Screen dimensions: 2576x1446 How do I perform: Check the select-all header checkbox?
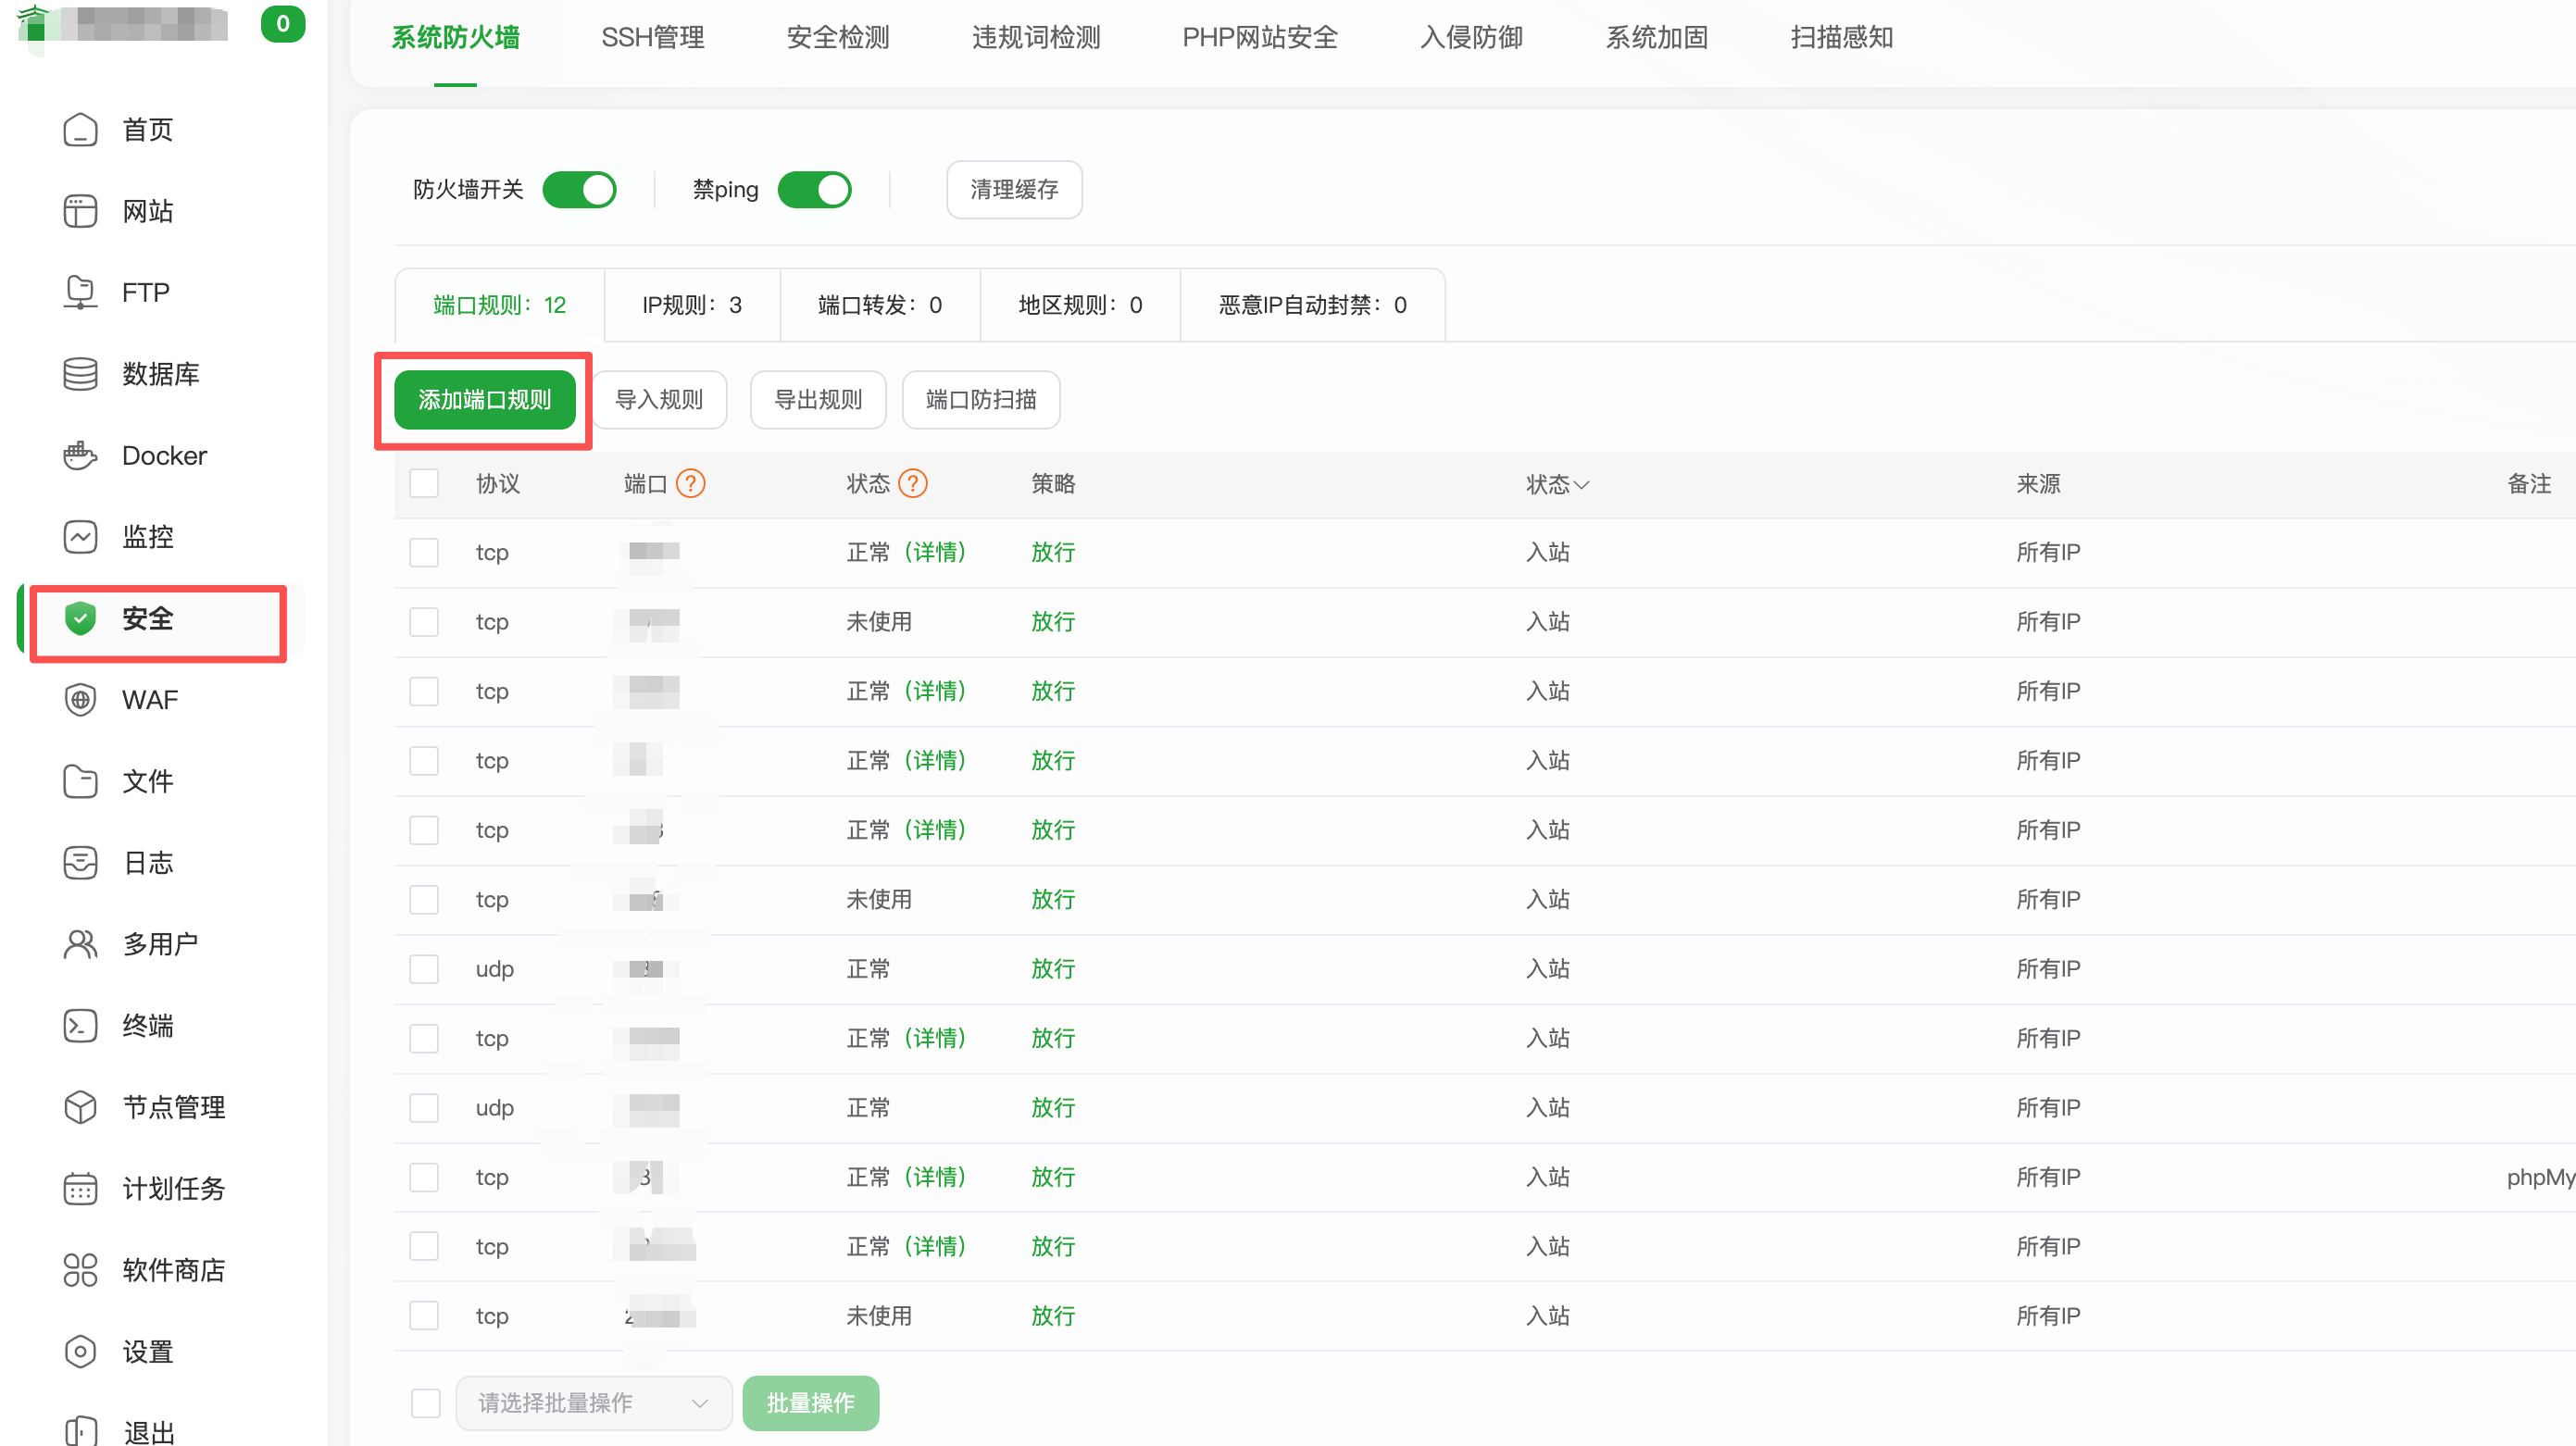click(x=424, y=484)
